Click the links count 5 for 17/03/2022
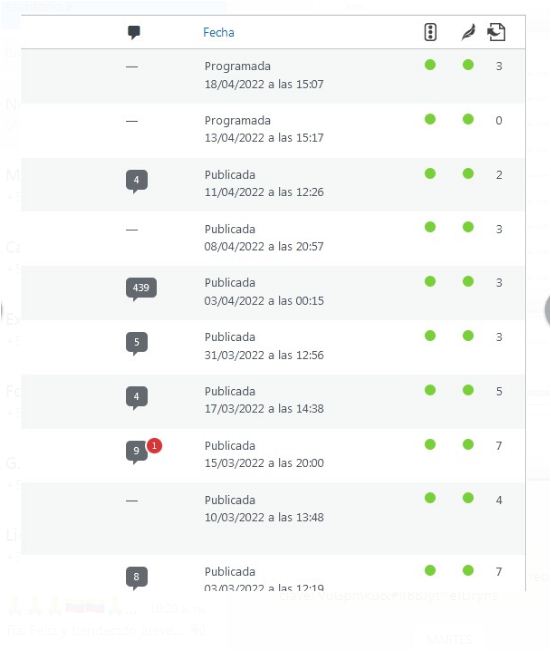This screenshot has width=551, height=651. click(x=499, y=392)
